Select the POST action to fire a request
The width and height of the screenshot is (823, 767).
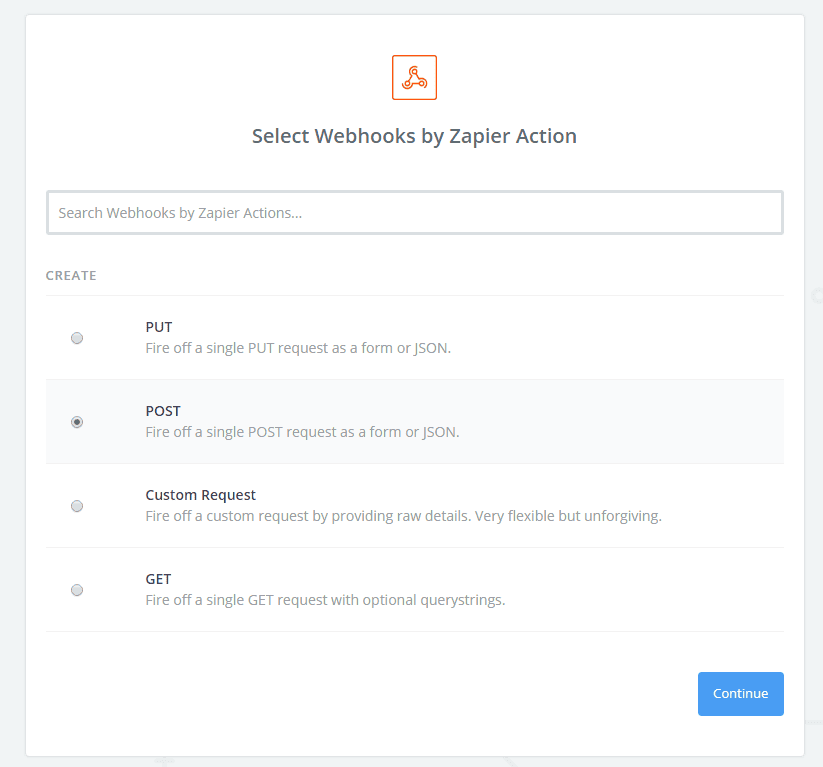tap(400, 421)
